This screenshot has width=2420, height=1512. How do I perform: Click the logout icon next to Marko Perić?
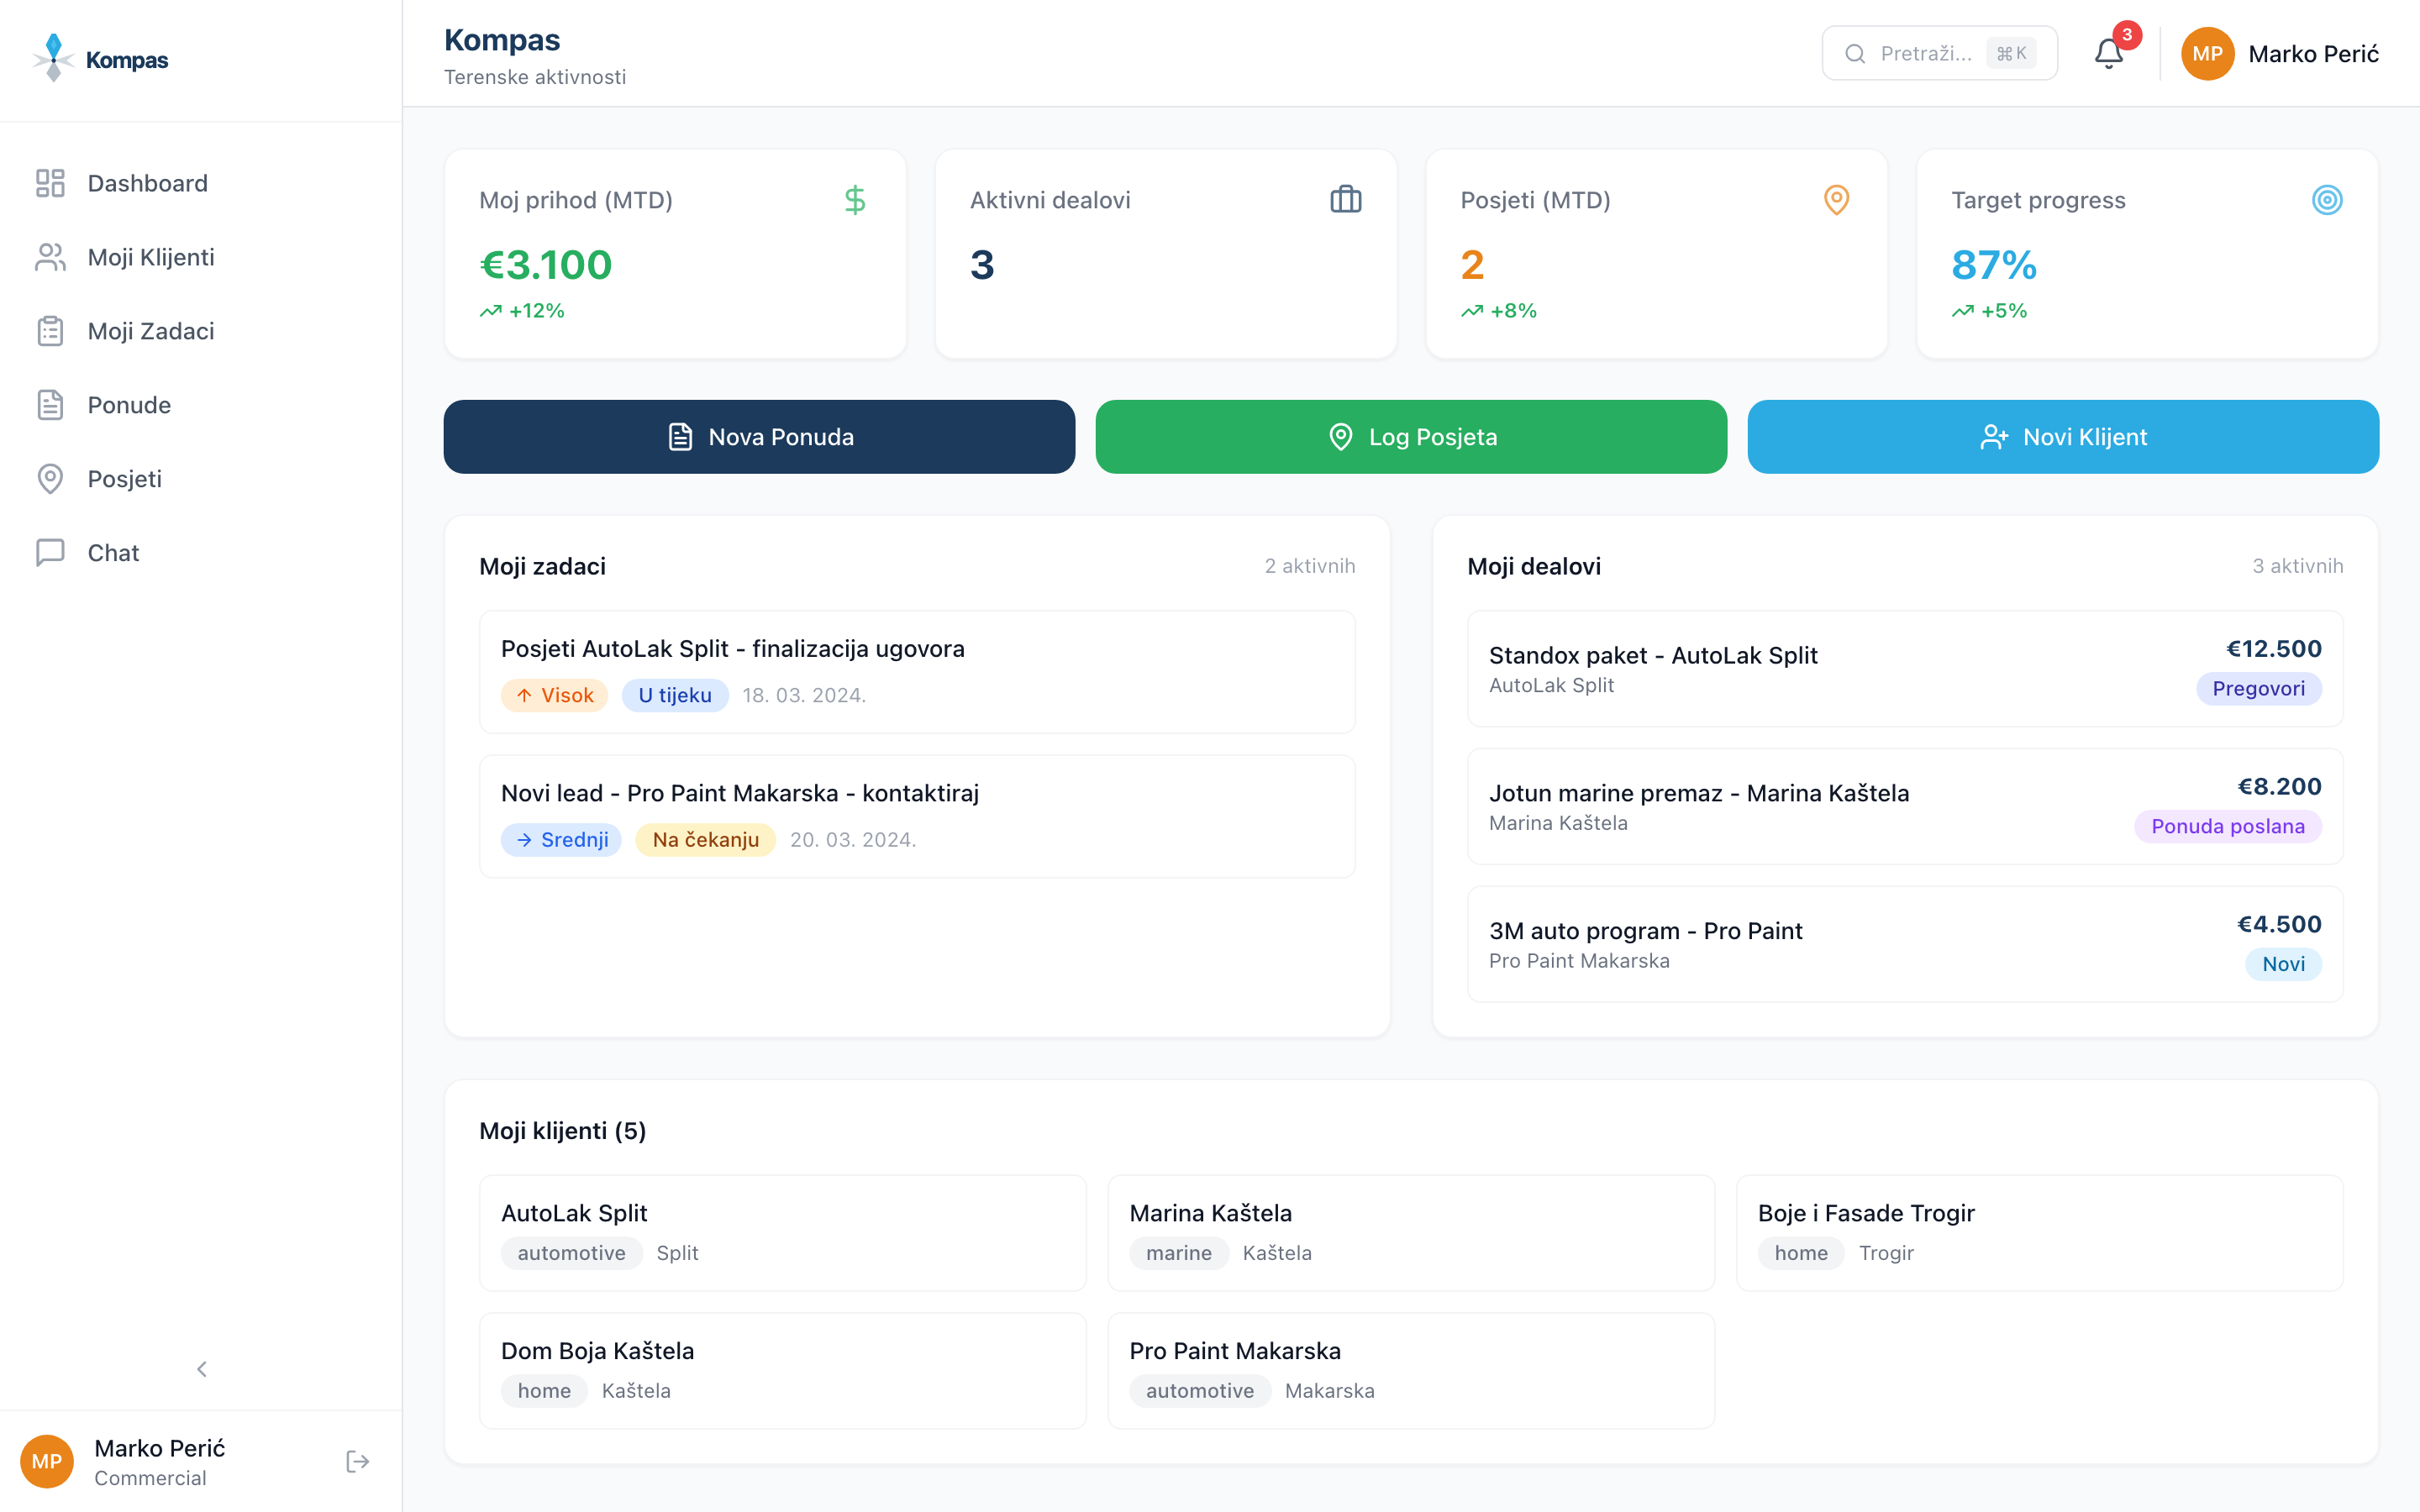tap(357, 1461)
